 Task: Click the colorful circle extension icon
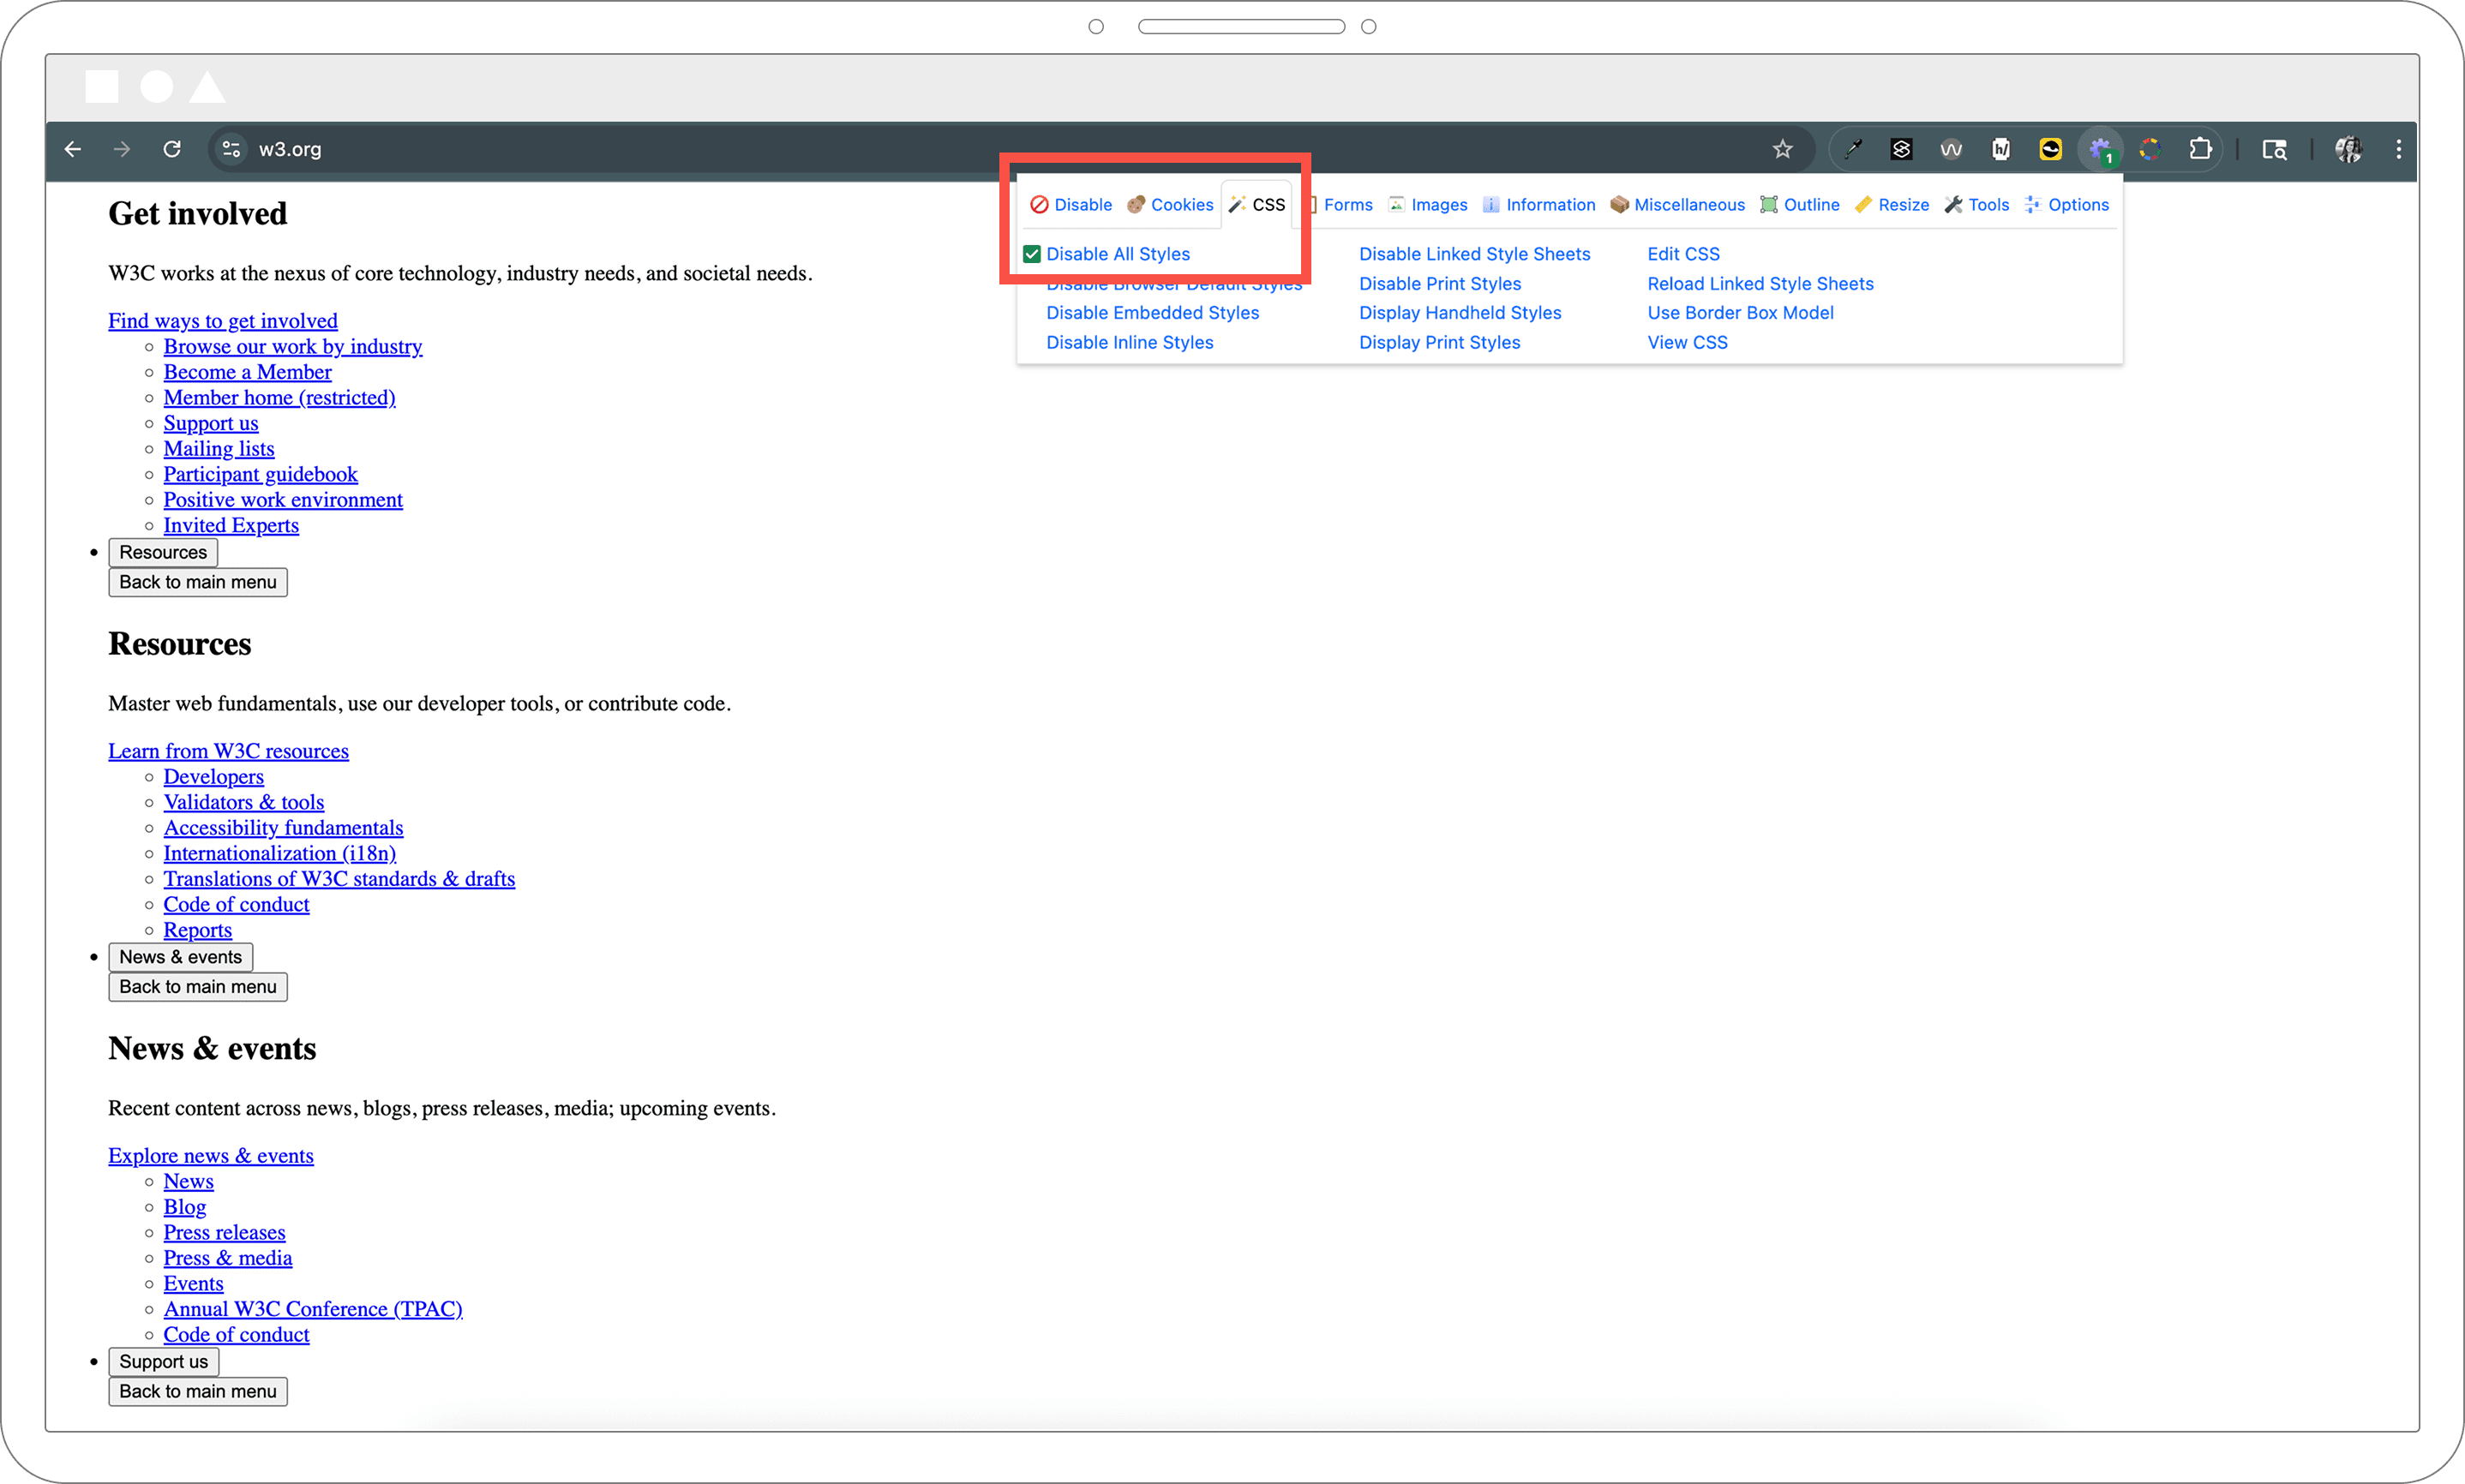pyautogui.click(x=2150, y=149)
